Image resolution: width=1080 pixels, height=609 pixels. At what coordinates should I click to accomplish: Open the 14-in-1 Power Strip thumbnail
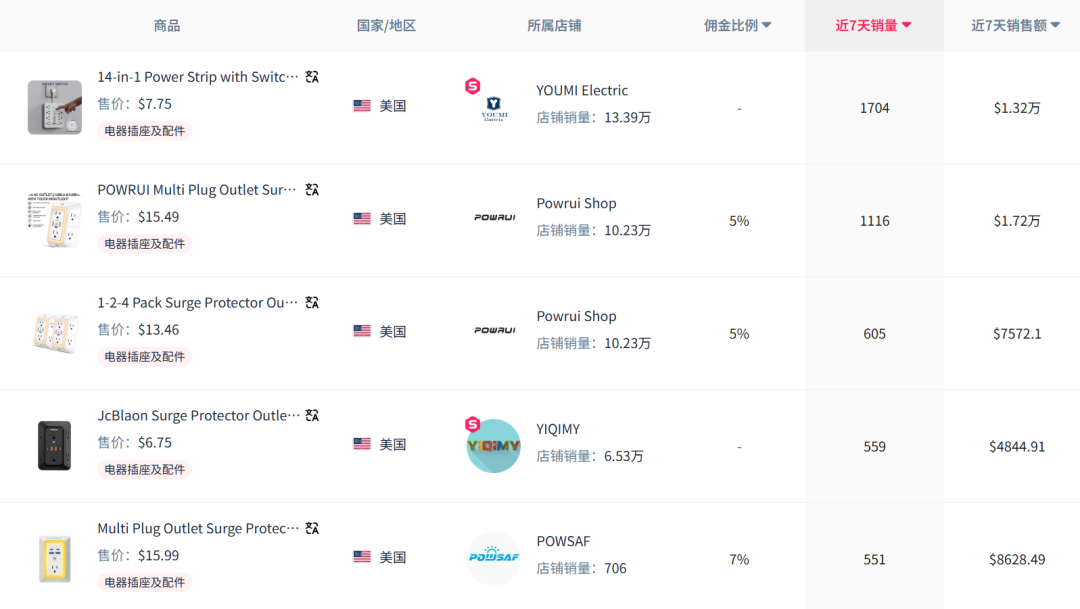(55, 108)
